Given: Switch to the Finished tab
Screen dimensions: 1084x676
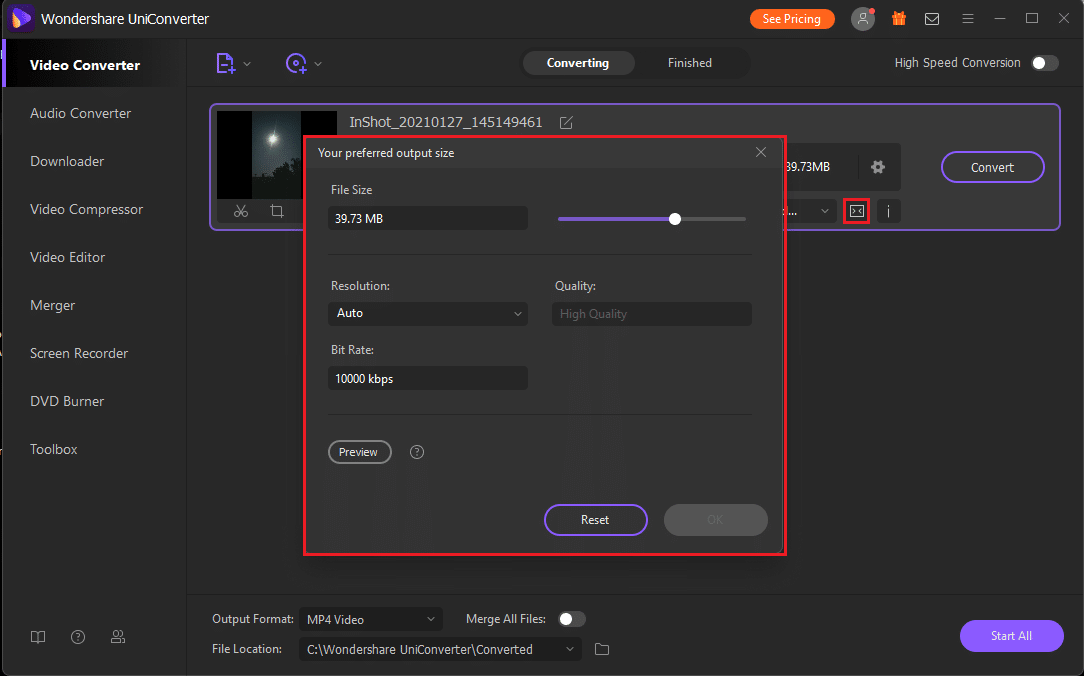Looking at the screenshot, I should [690, 63].
